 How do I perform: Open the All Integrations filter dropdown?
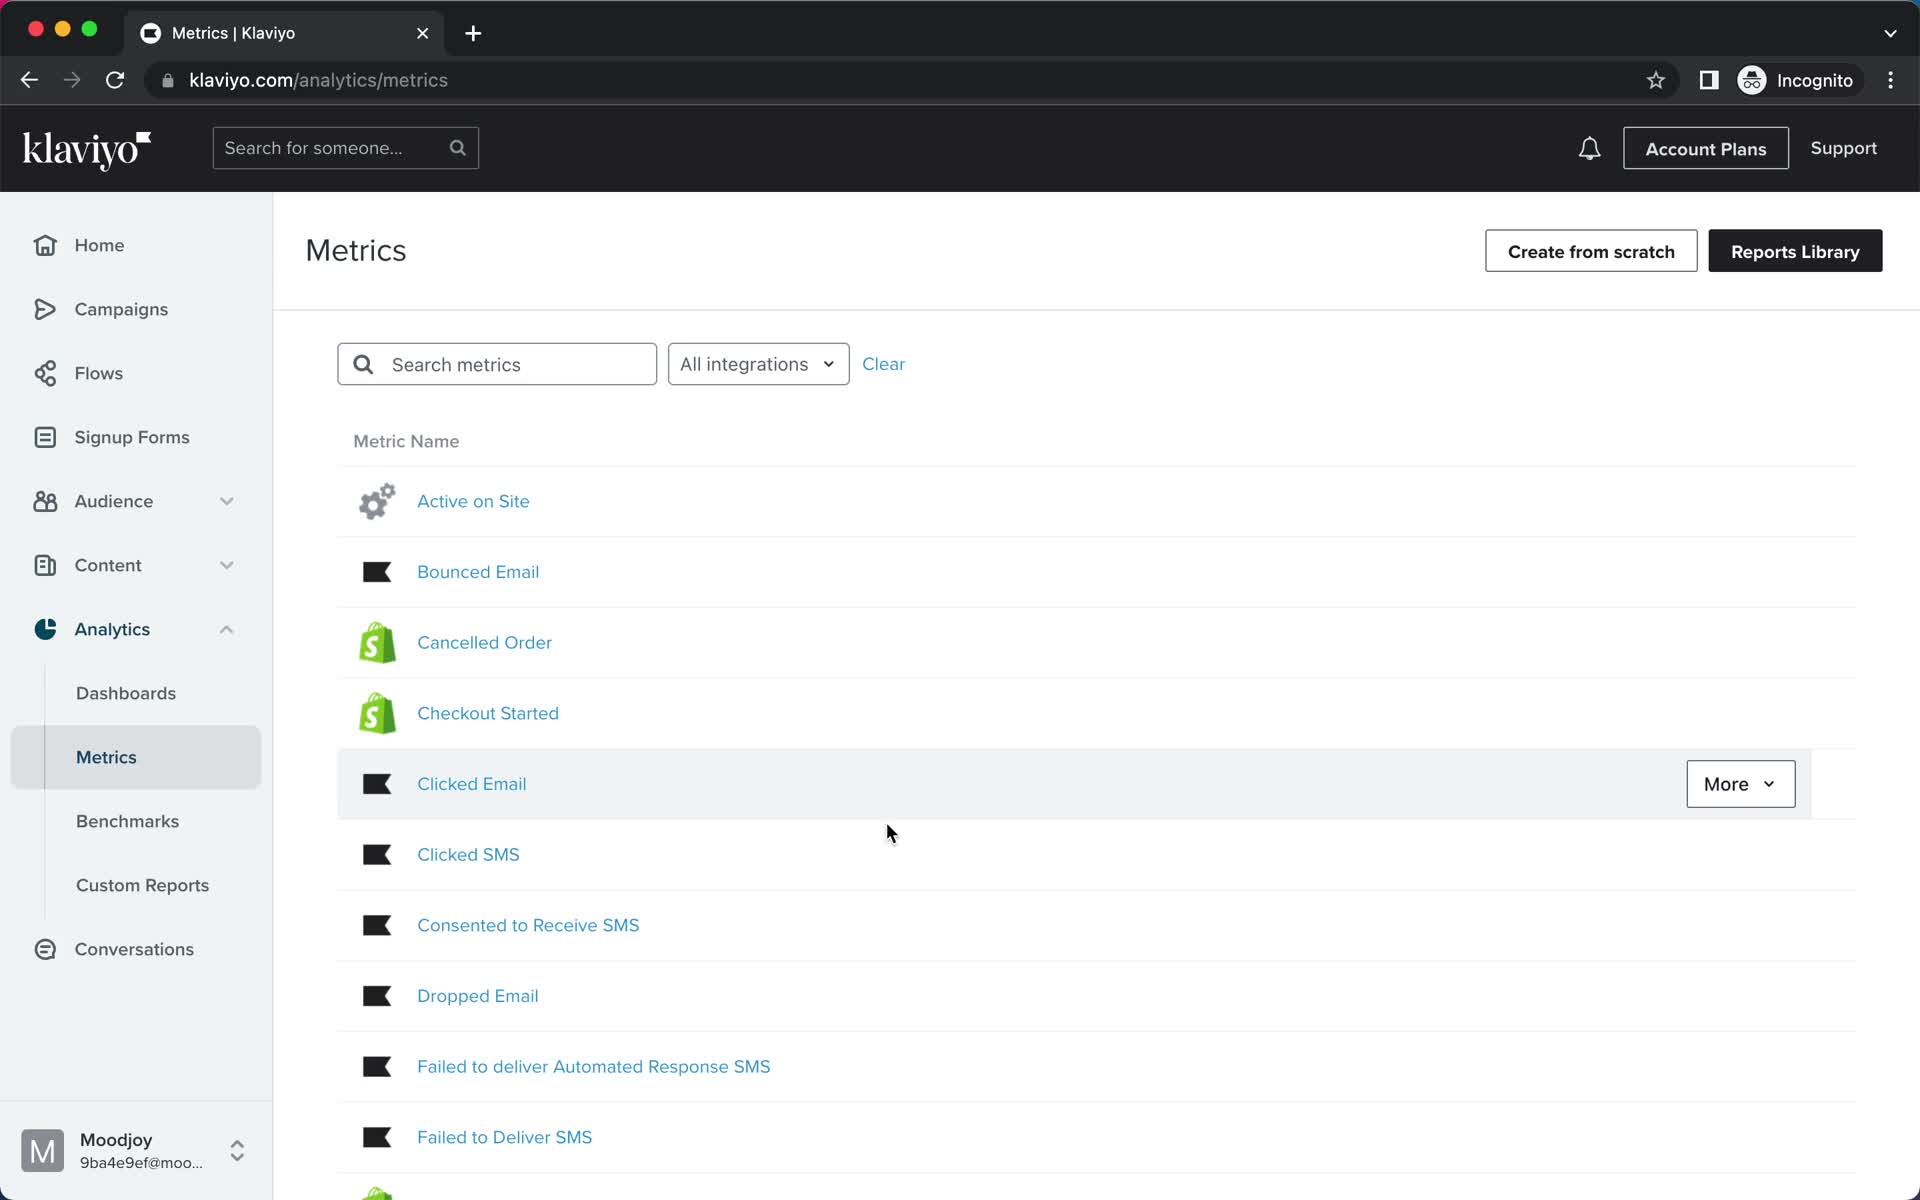coord(756,364)
